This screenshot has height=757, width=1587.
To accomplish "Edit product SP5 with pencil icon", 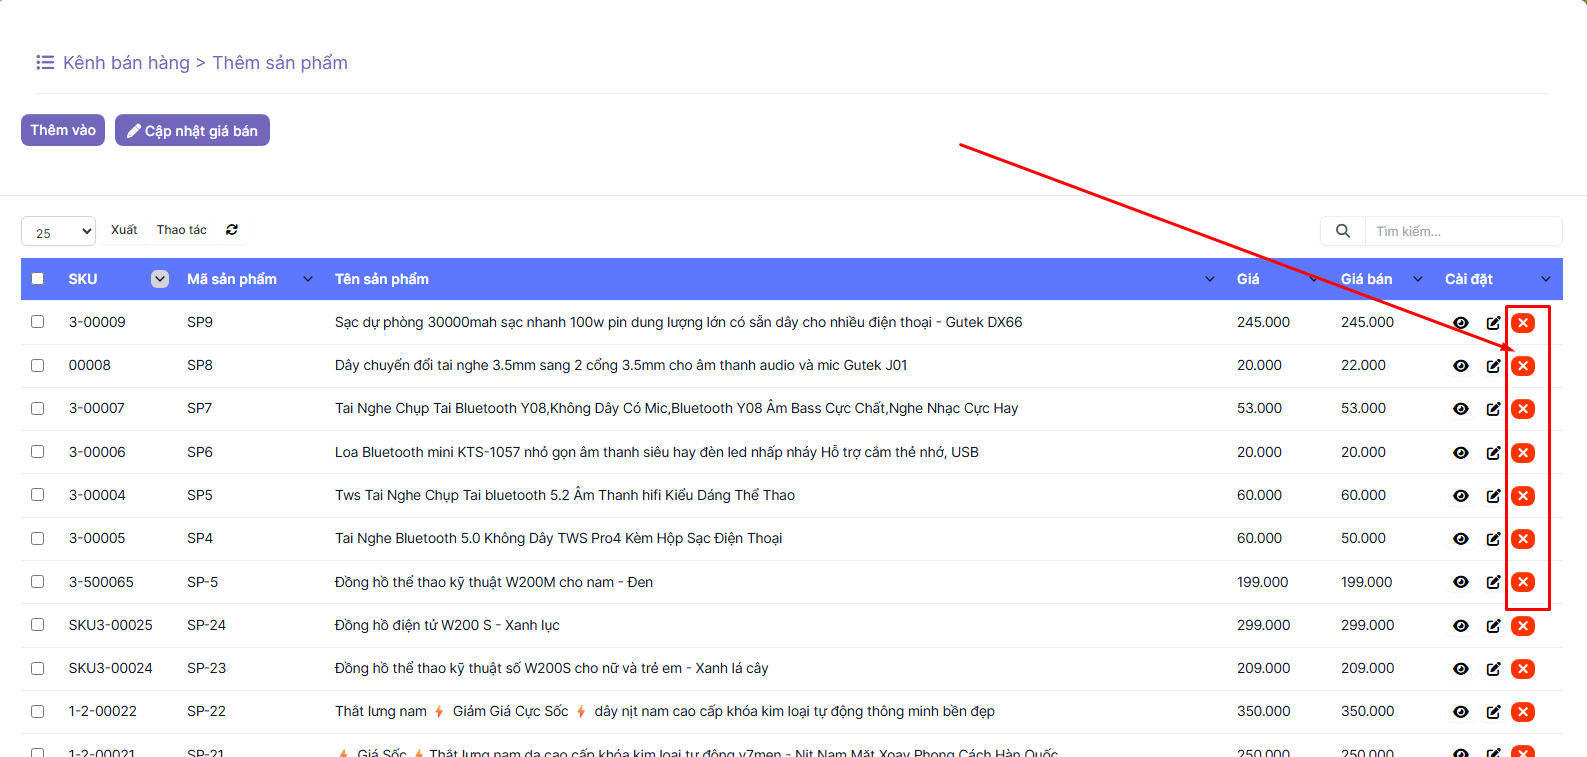I will pyautogui.click(x=1493, y=496).
